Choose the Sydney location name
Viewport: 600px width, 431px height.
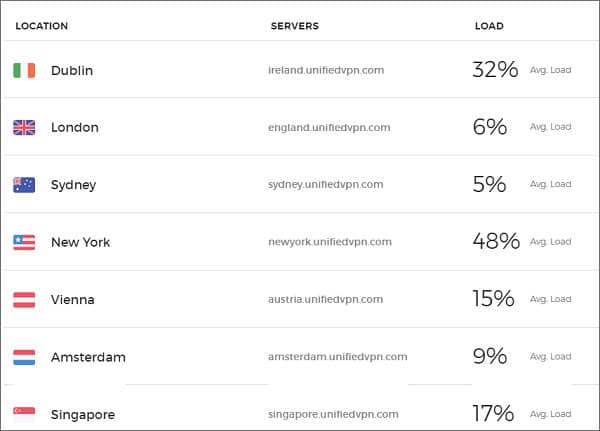click(x=74, y=185)
